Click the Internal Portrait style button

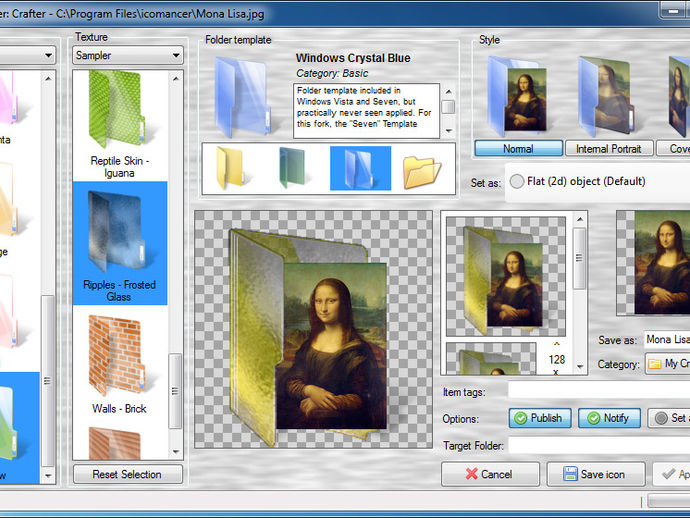point(609,148)
